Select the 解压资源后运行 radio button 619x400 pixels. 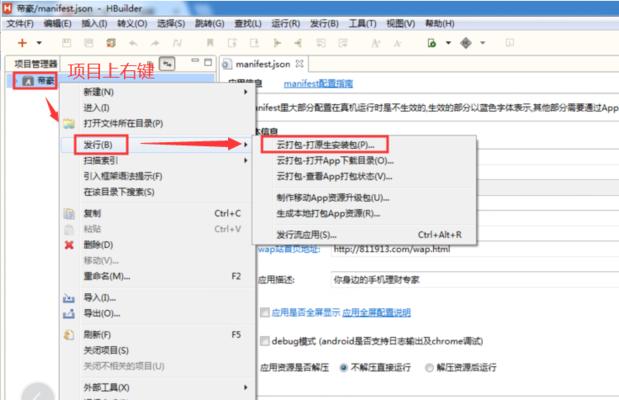click(x=429, y=368)
